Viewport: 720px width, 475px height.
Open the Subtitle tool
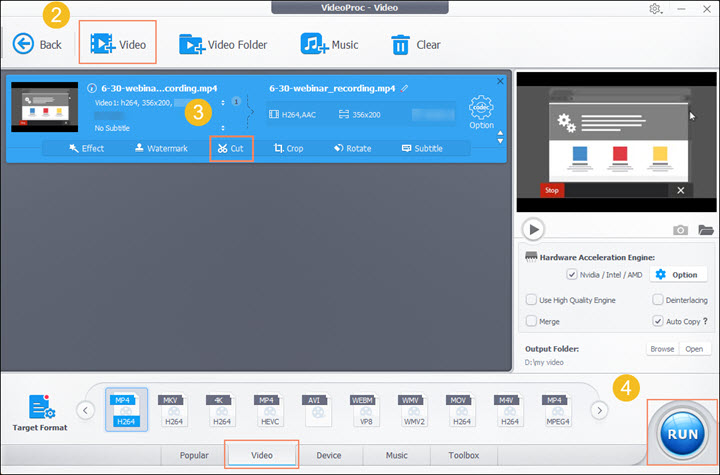click(422, 148)
